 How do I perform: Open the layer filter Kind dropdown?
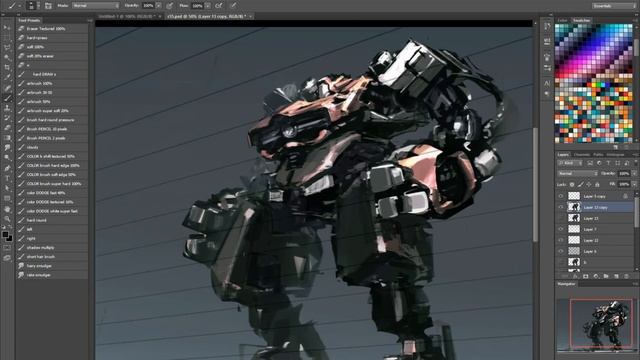tap(570, 163)
